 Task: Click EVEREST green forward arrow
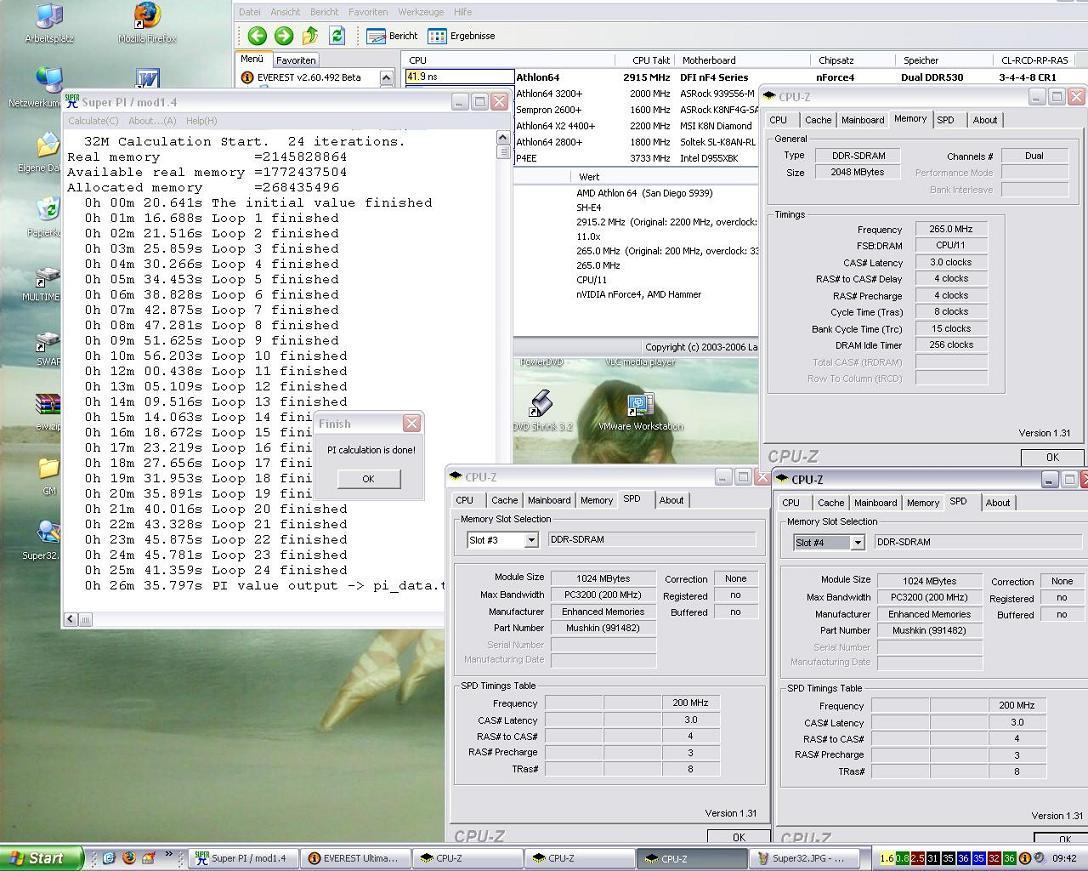[284, 35]
